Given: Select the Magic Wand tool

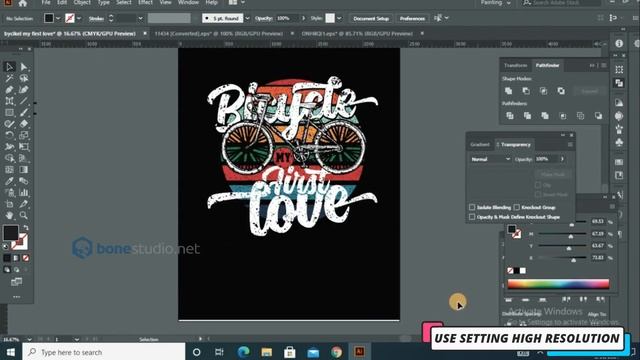Looking at the screenshot, I should point(9,78).
